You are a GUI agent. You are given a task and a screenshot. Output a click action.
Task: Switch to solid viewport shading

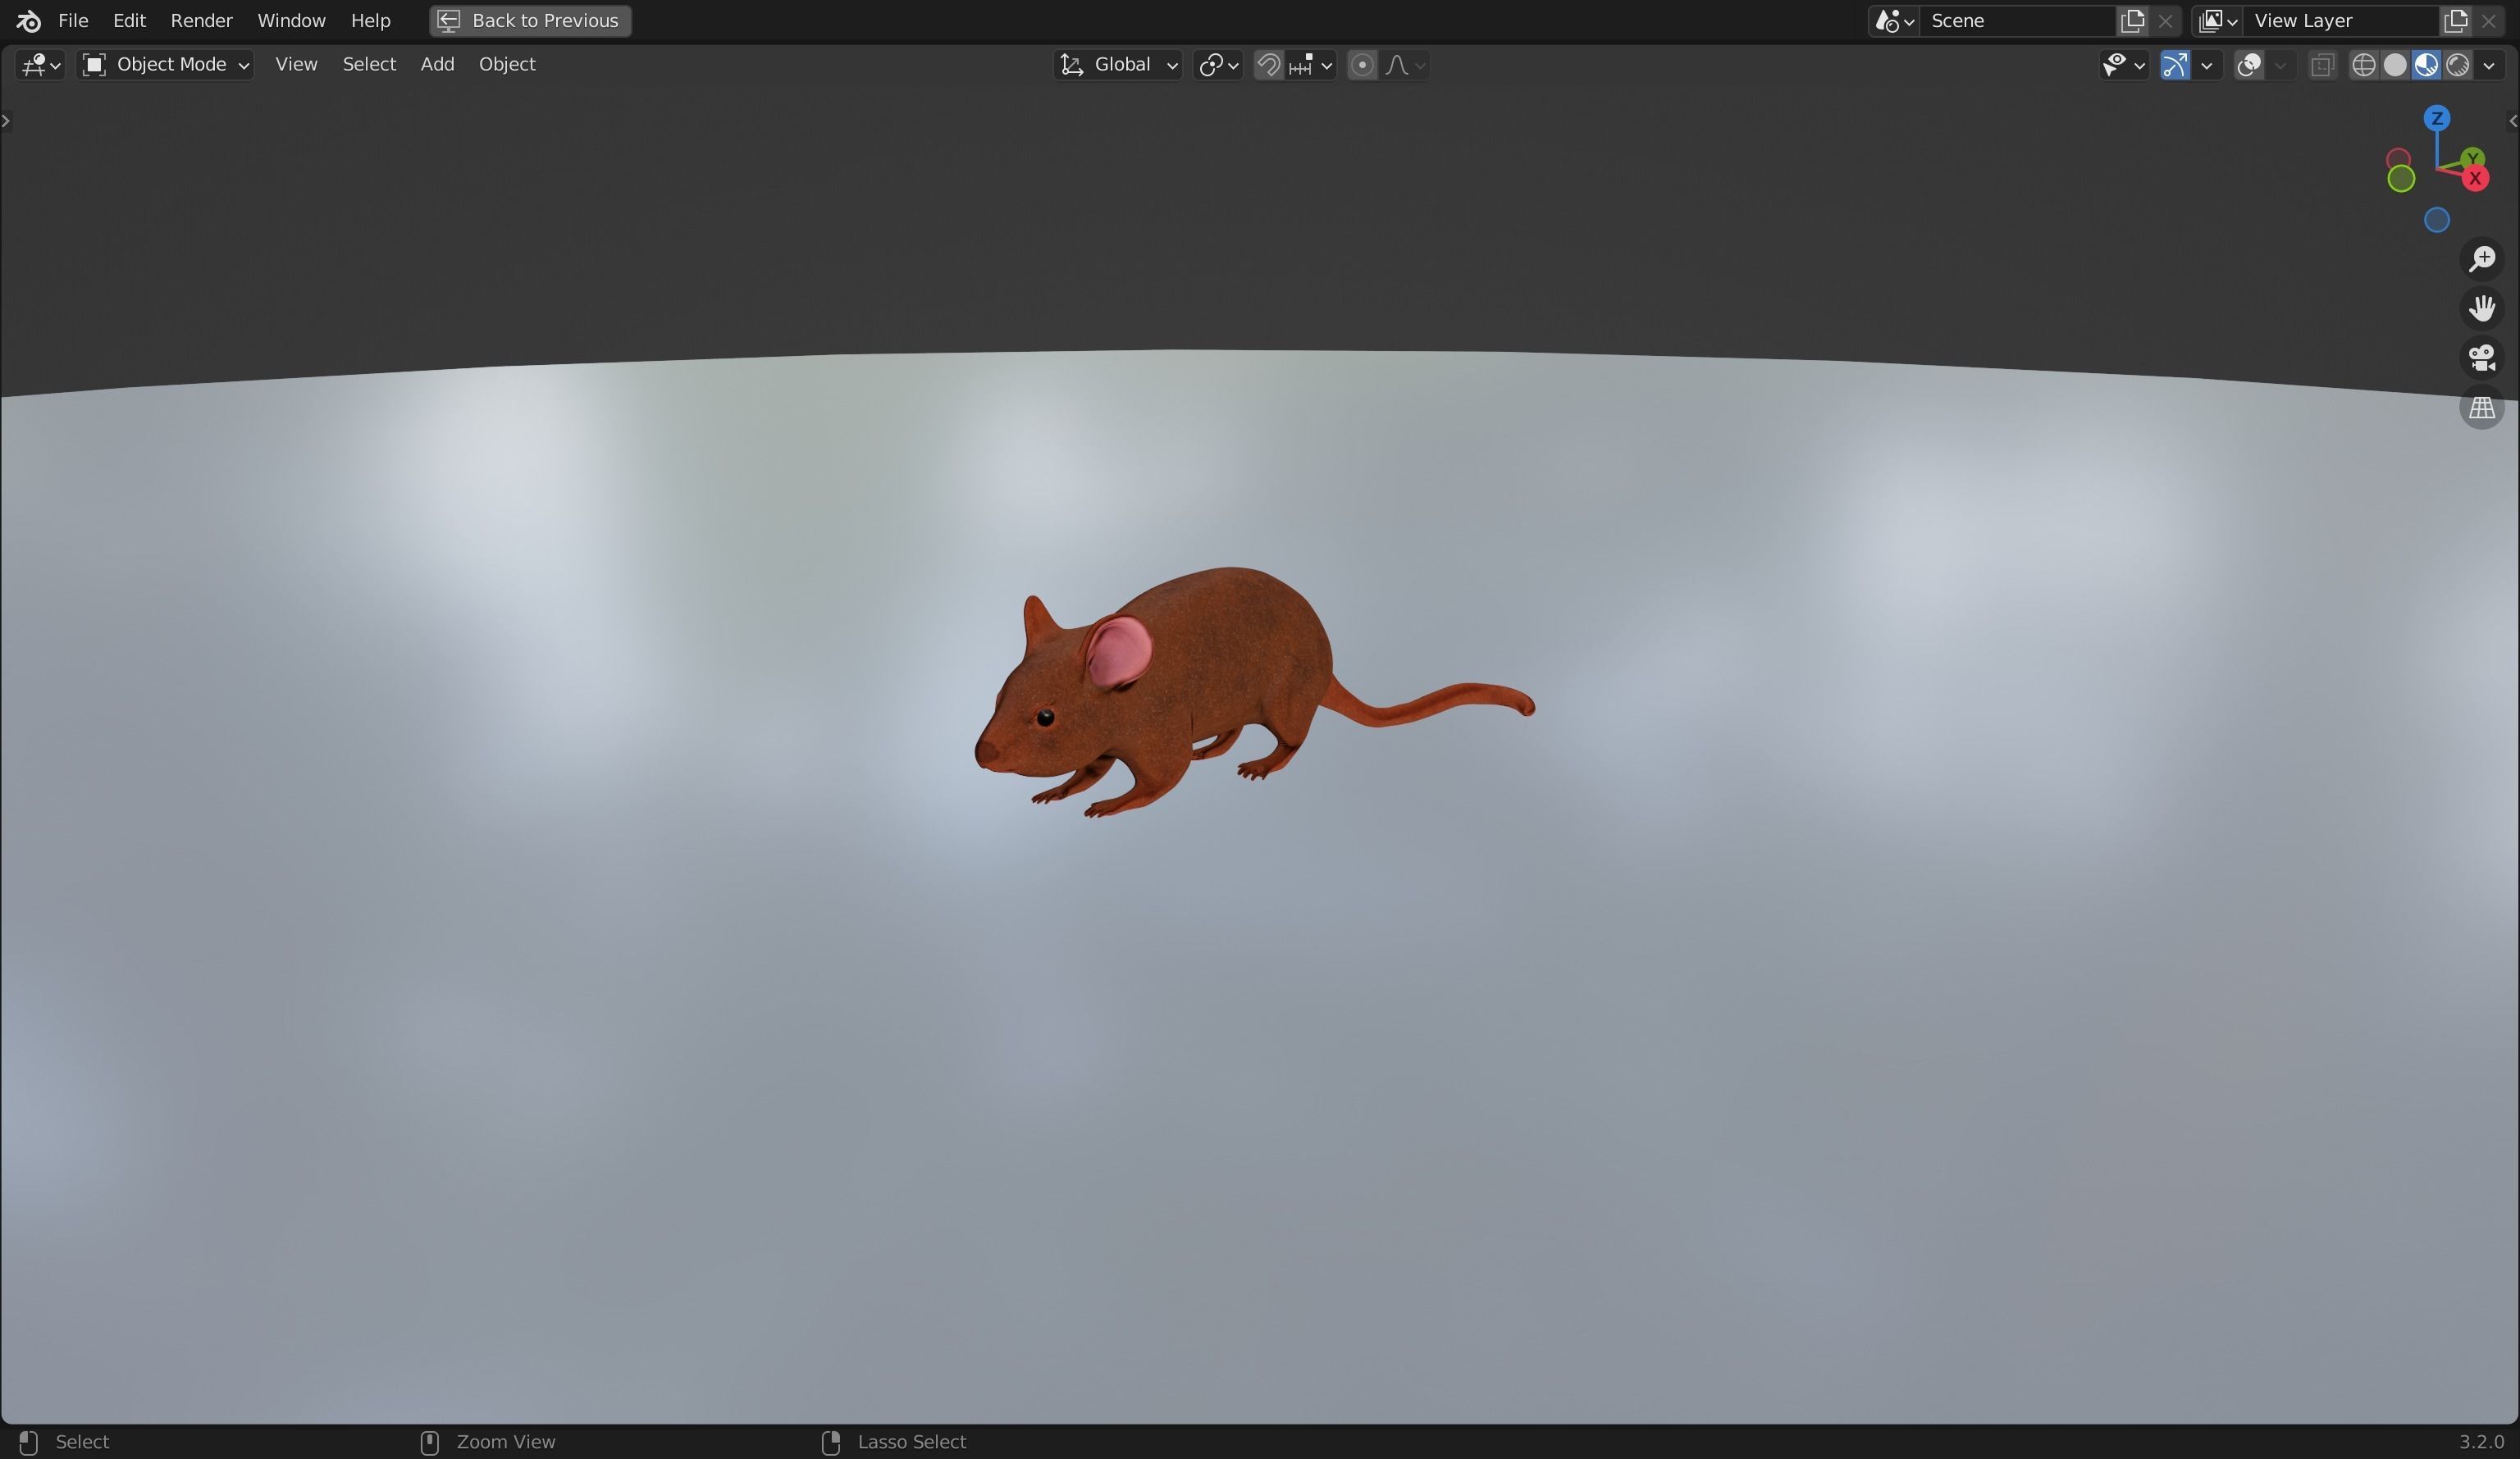click(2395, 65)
